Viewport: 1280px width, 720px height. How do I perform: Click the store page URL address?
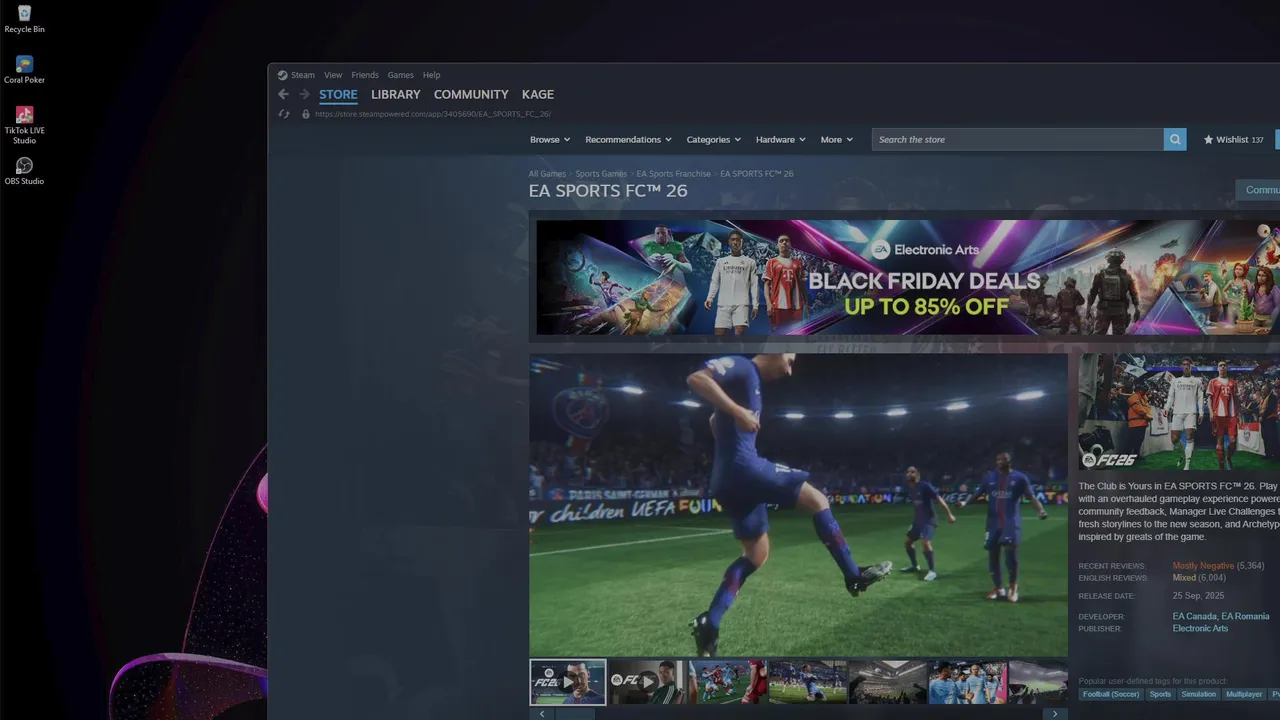433,114
